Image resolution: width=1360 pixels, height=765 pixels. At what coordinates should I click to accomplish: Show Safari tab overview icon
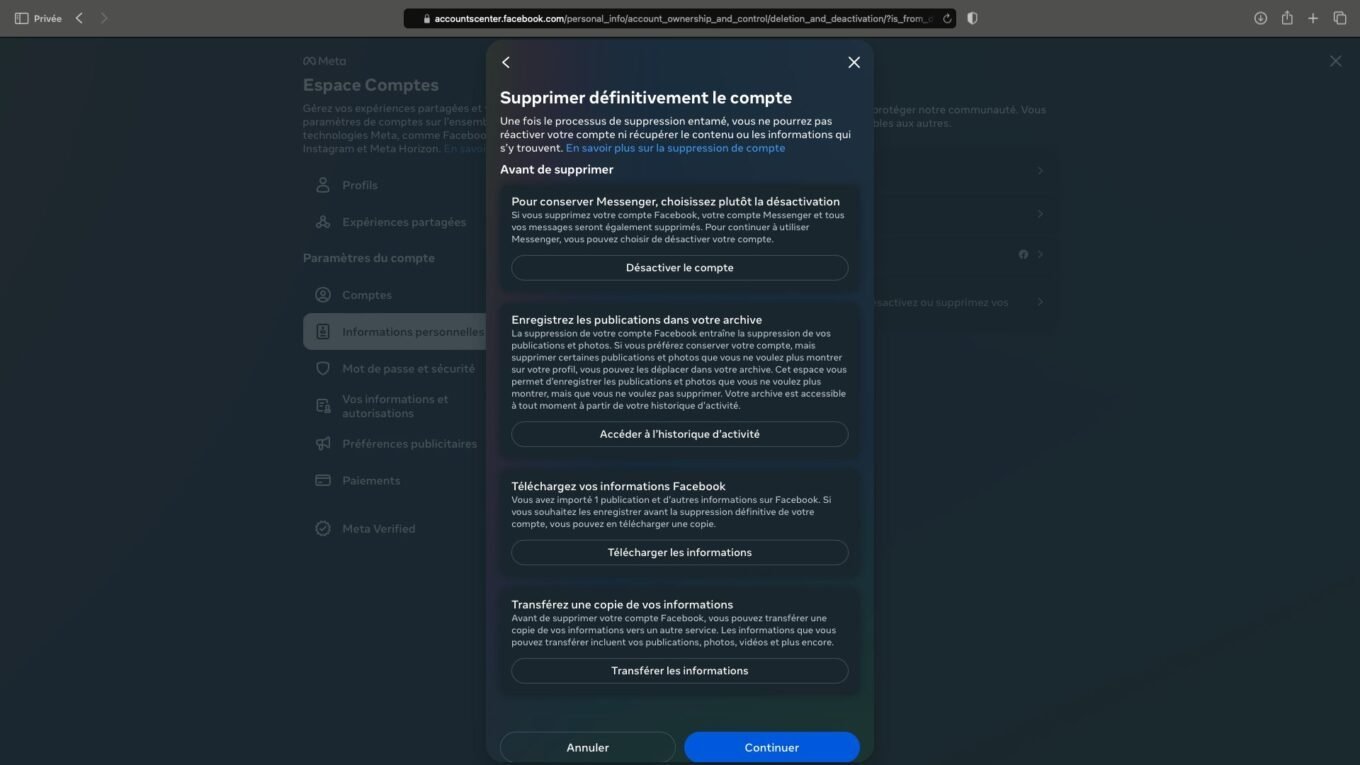(x=1340, y=18)
